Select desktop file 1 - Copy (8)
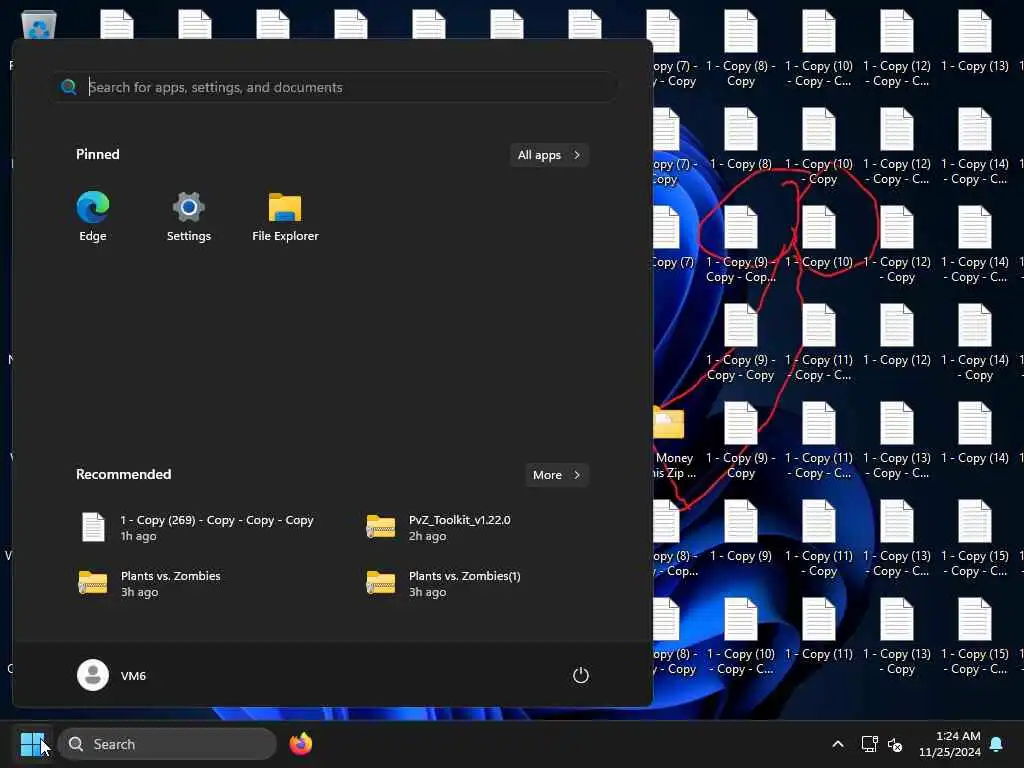 click(x=741, y=140)
